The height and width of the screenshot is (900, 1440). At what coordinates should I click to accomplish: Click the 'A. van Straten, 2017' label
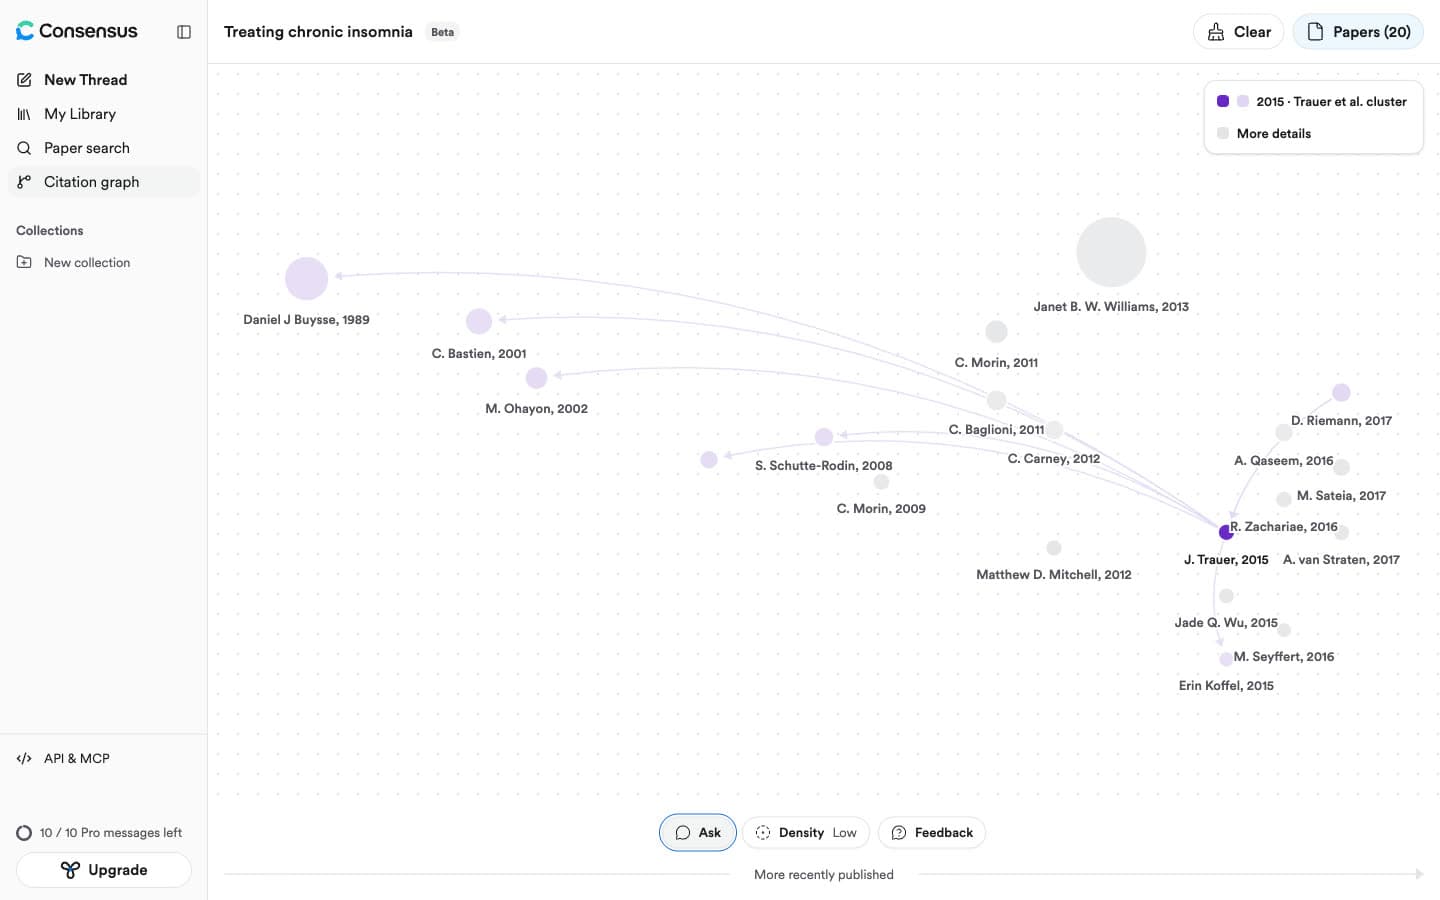pos(1342,560)
